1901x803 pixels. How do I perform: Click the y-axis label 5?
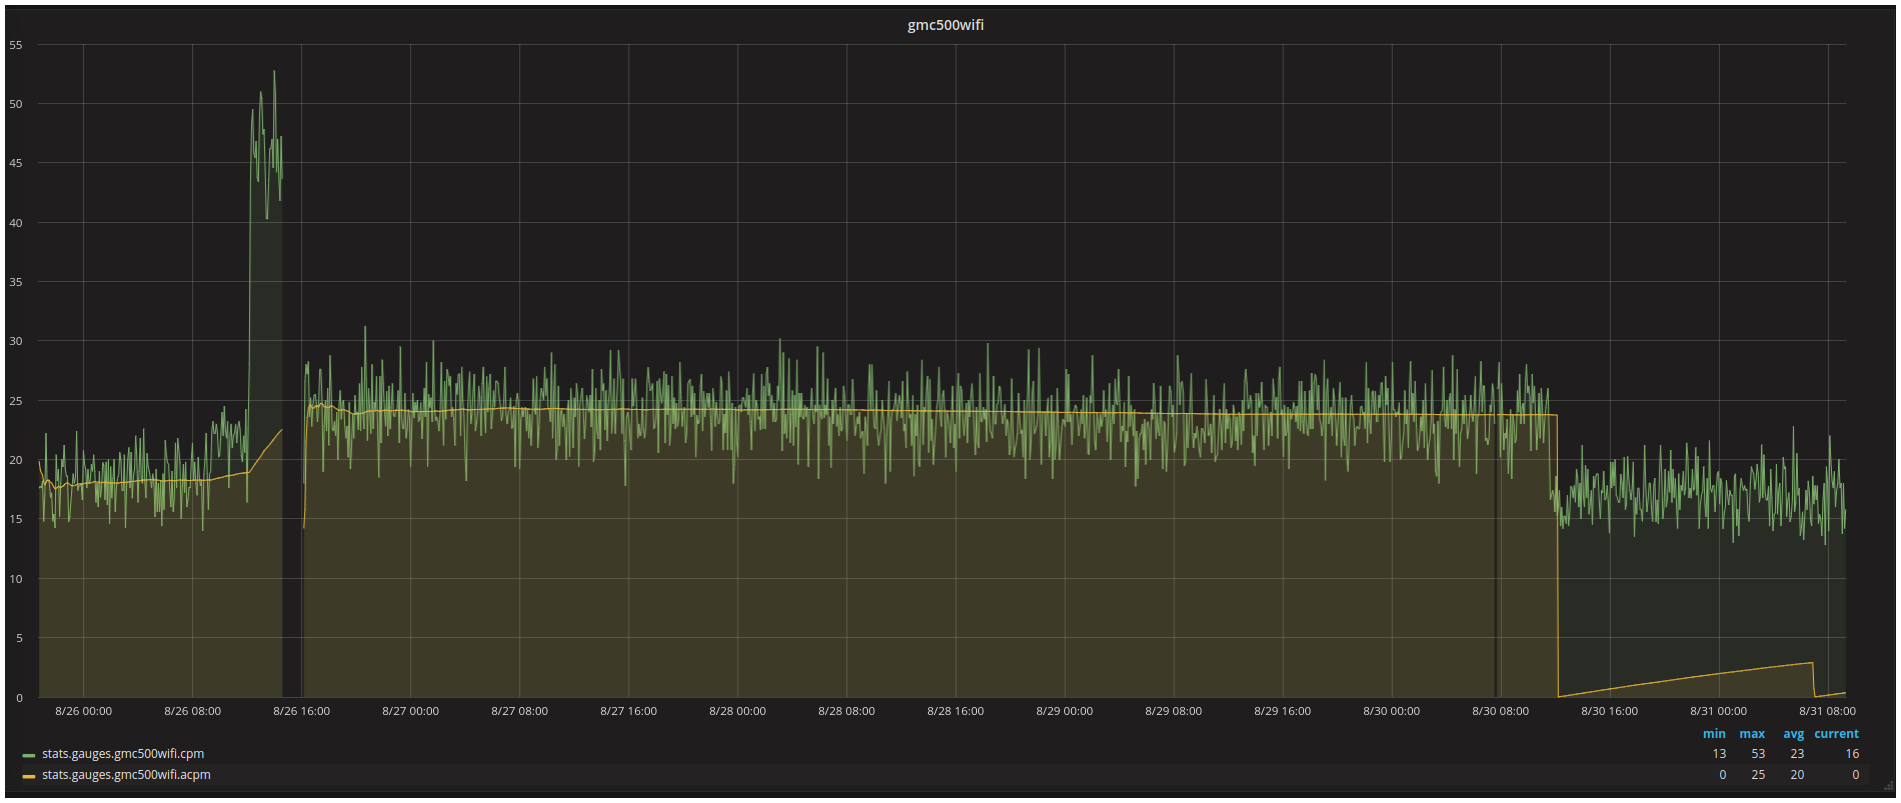pyautogui.click(x=19, y=638)
